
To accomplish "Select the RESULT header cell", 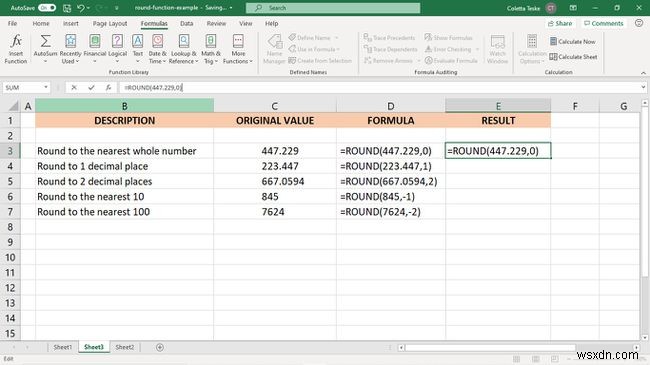I will (498, 121).
